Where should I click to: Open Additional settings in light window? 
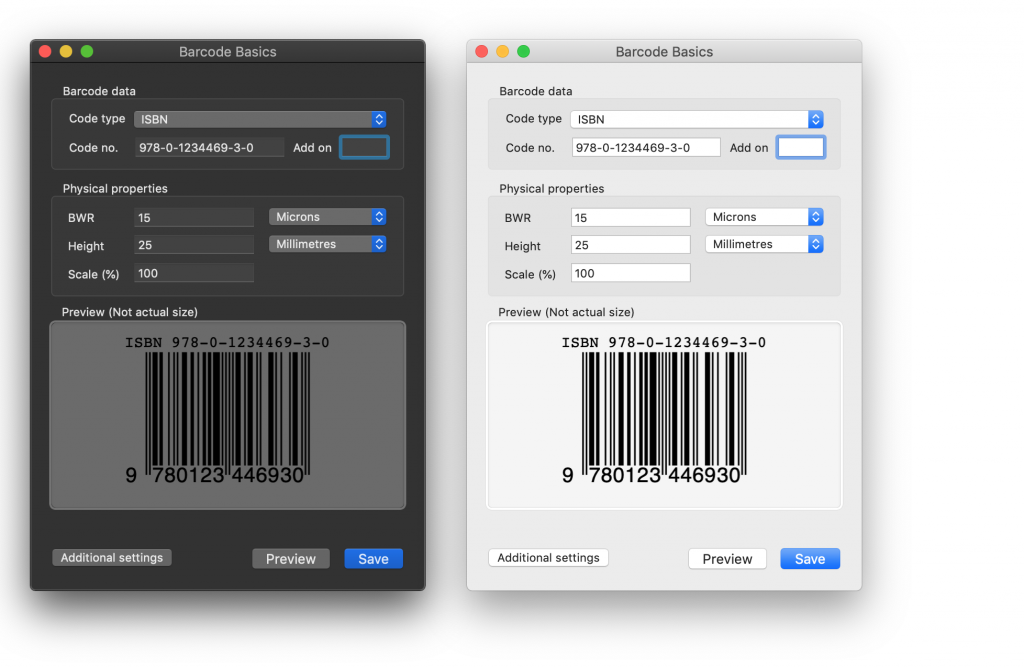(x=549, y=558)
